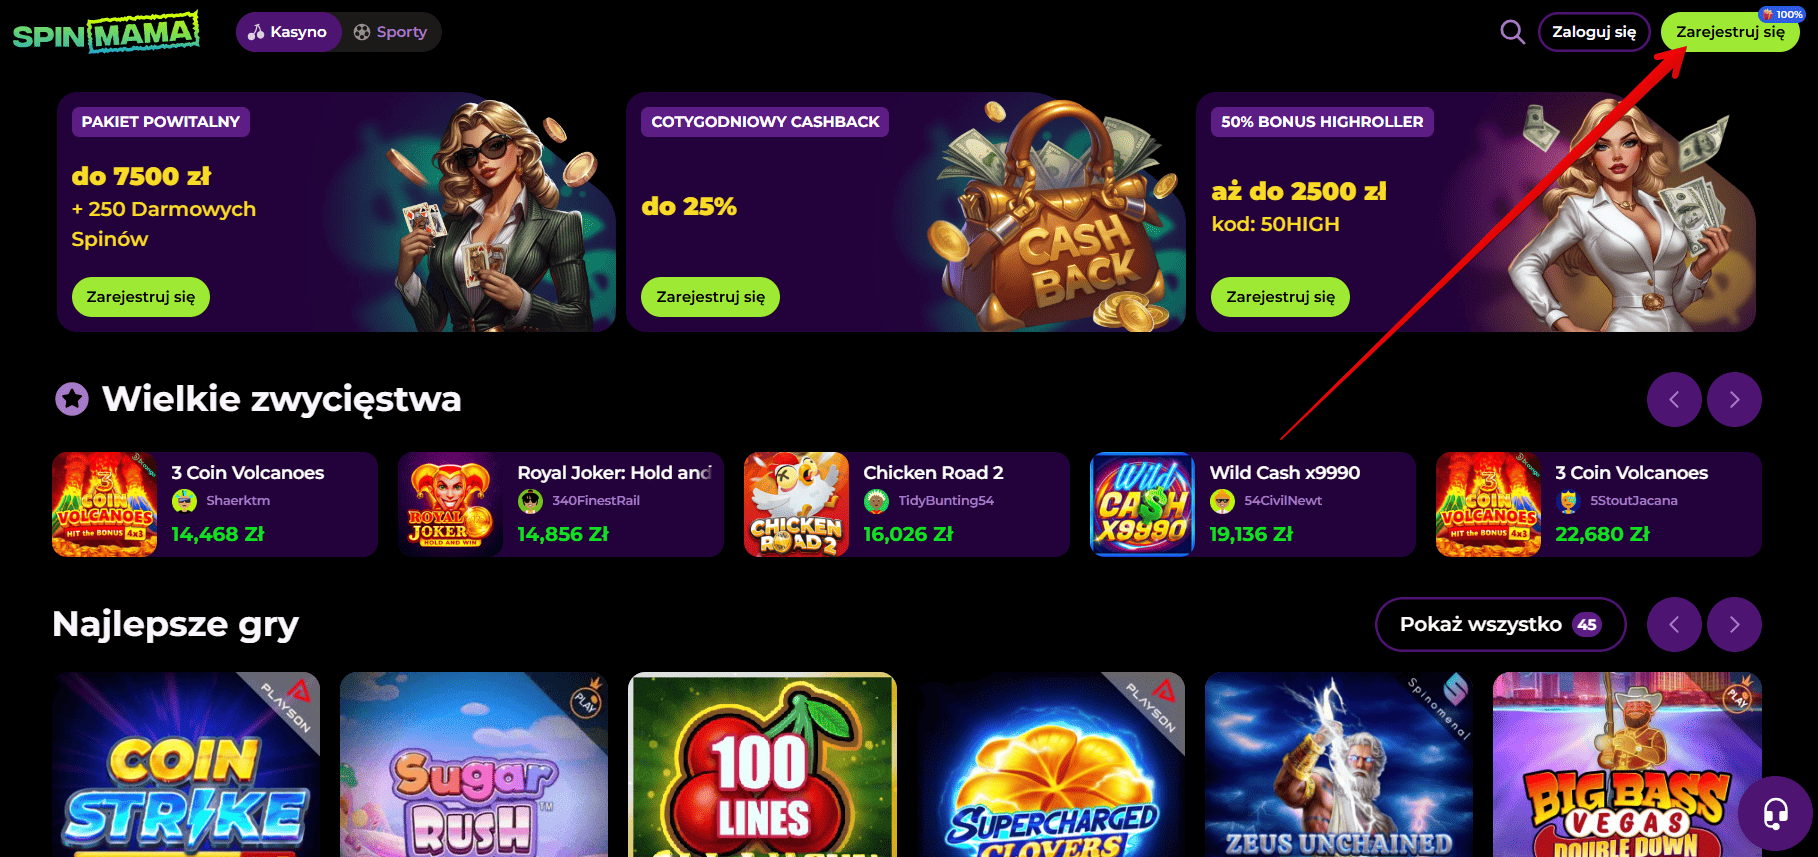Click the SpinMama logo
This screenshot has width=1818, height=857.
coord(106,33)
